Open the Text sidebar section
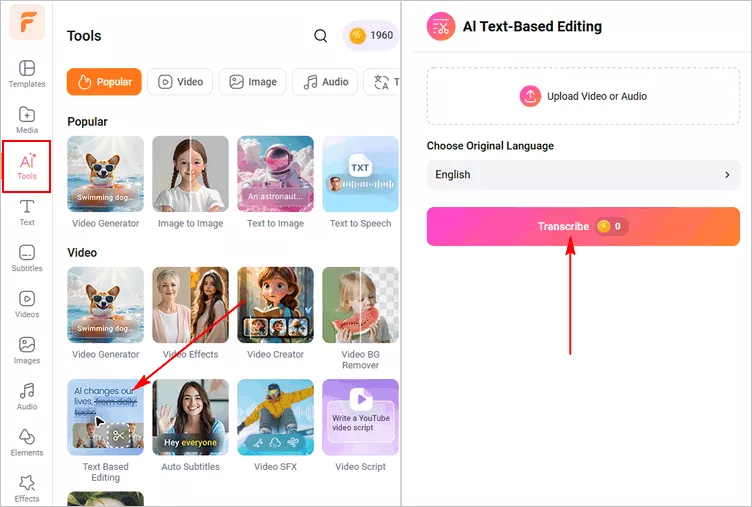The image size is (752, 507). click(27, 212)
